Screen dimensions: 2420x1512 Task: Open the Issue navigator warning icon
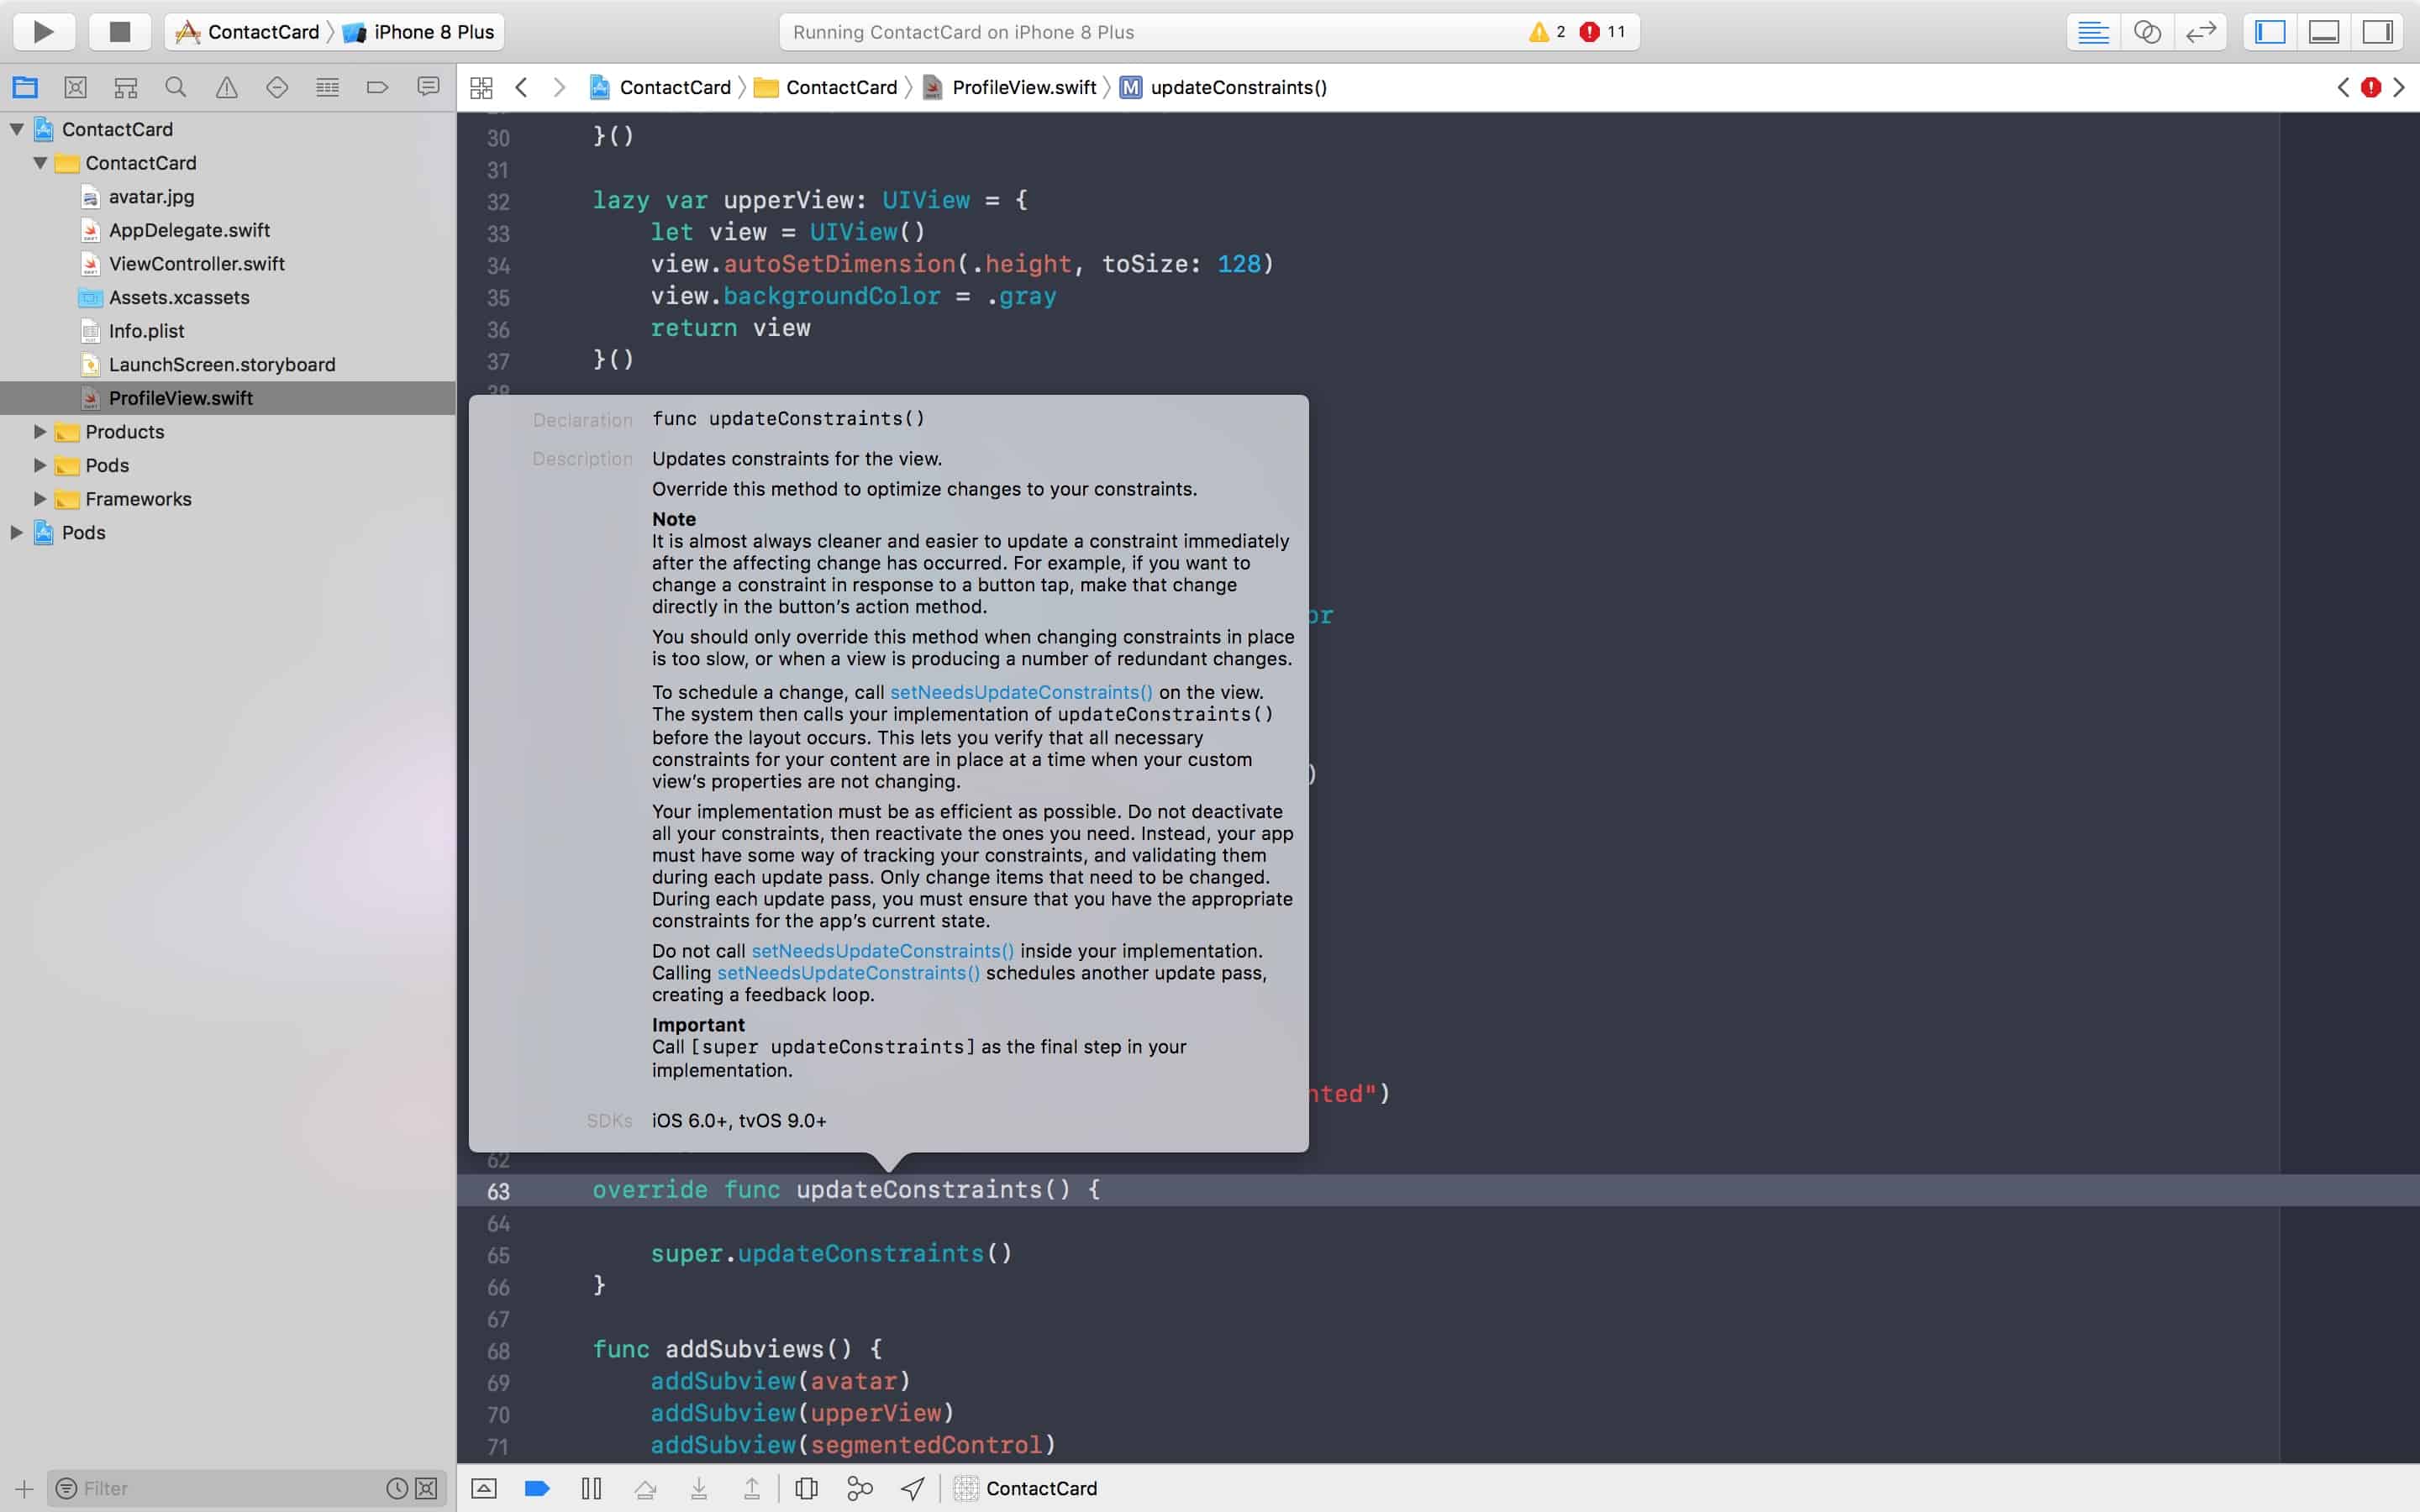[x=227, y=88]
